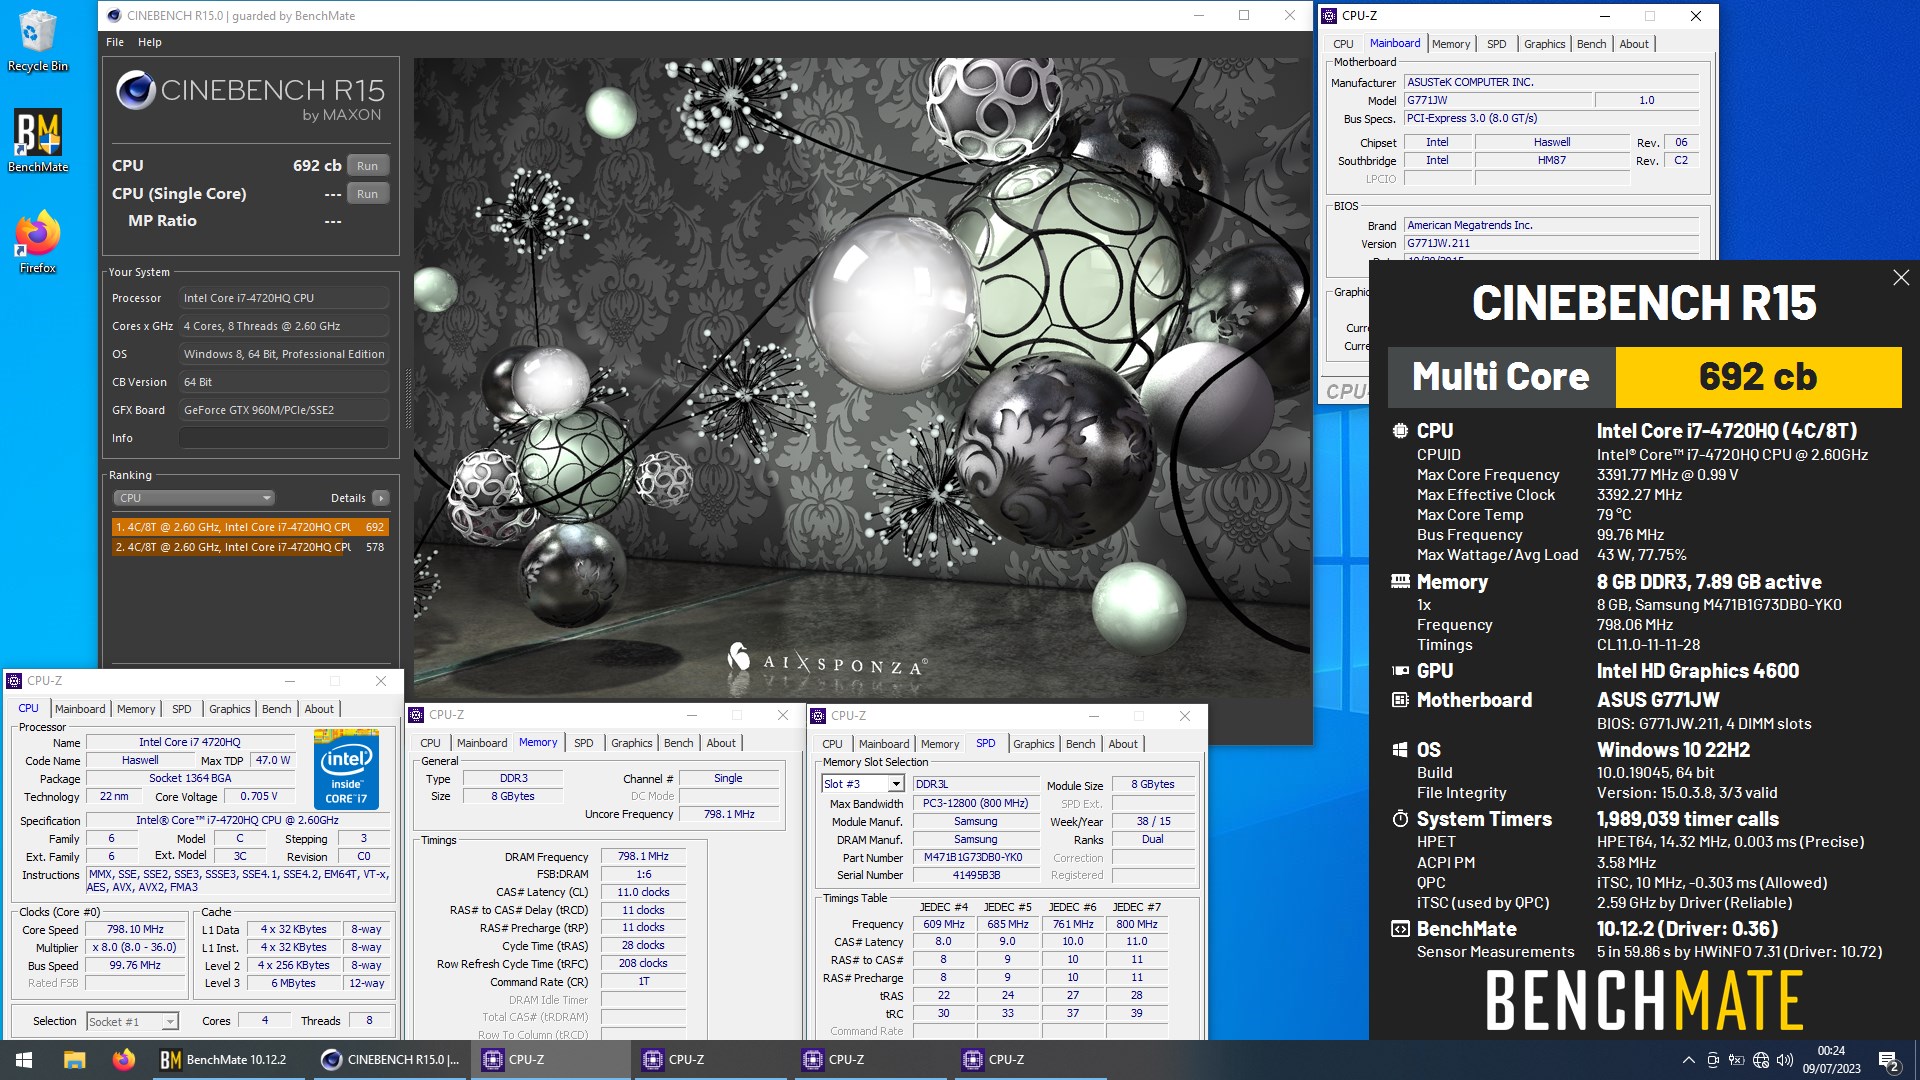
Task: Activate the second CPU-Z taskbar button
Action: click(710, 1059)
